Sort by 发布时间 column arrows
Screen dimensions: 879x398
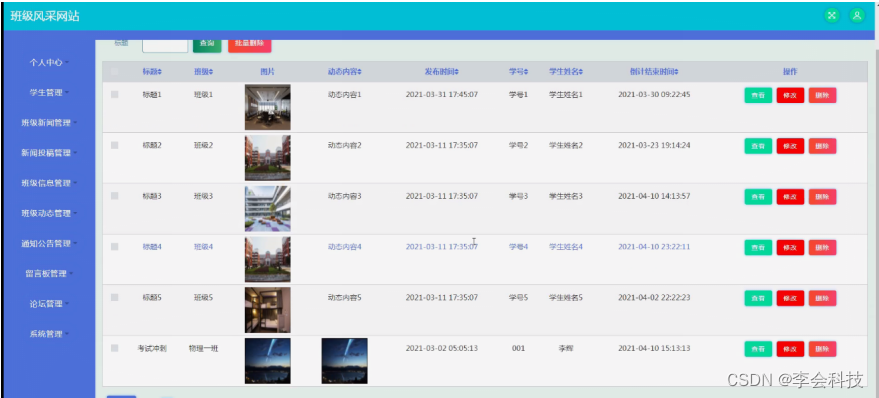tap(456, 72)
